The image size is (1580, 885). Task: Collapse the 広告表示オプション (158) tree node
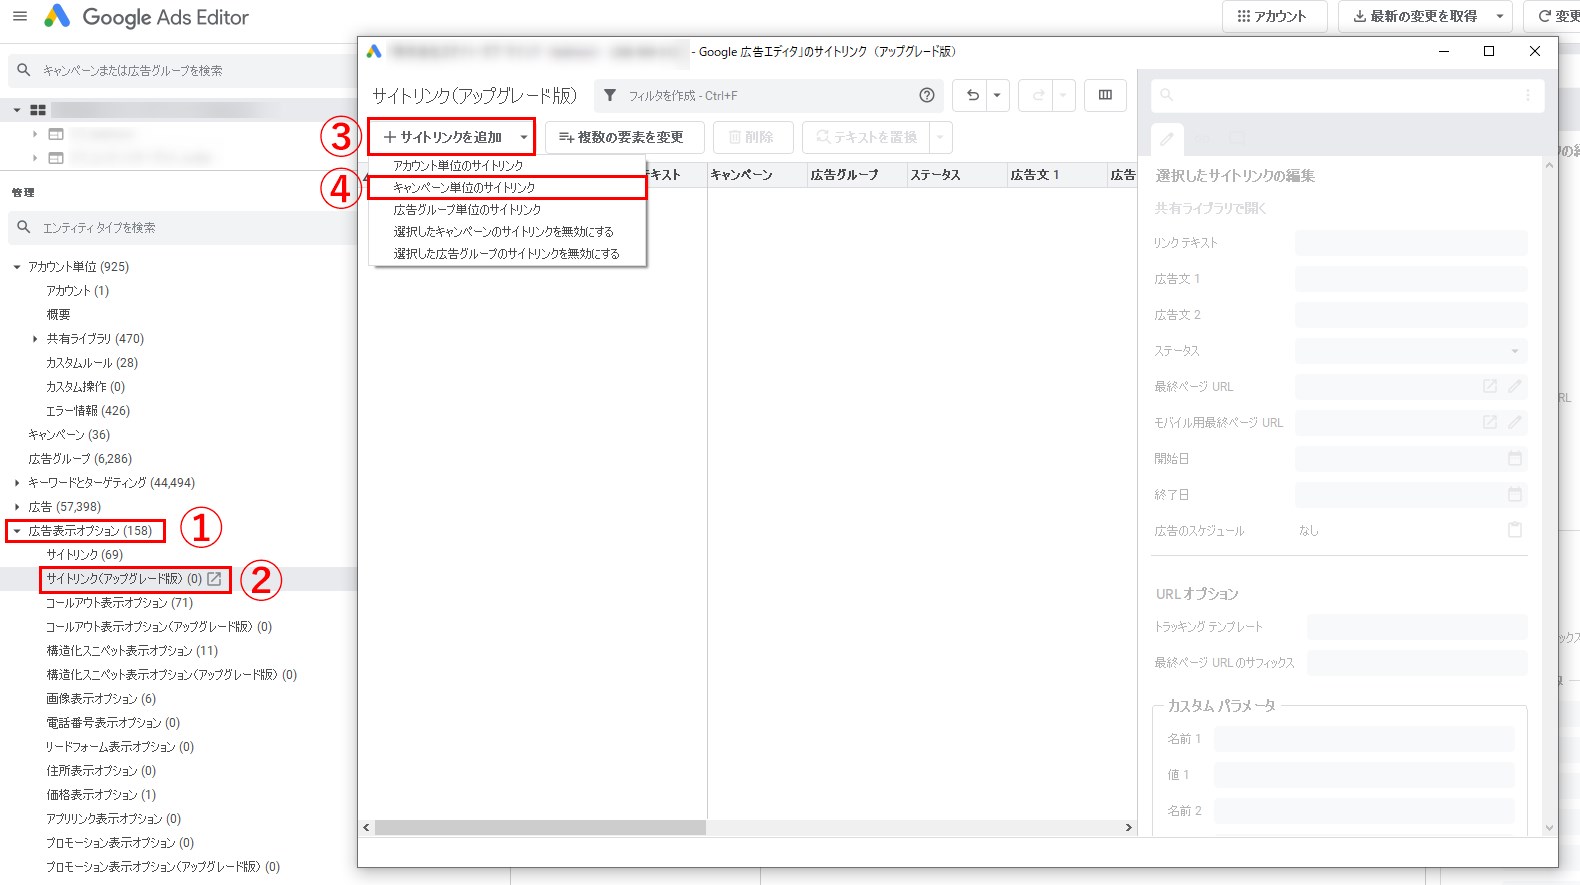pyautogui.click(x=17, y=531)
